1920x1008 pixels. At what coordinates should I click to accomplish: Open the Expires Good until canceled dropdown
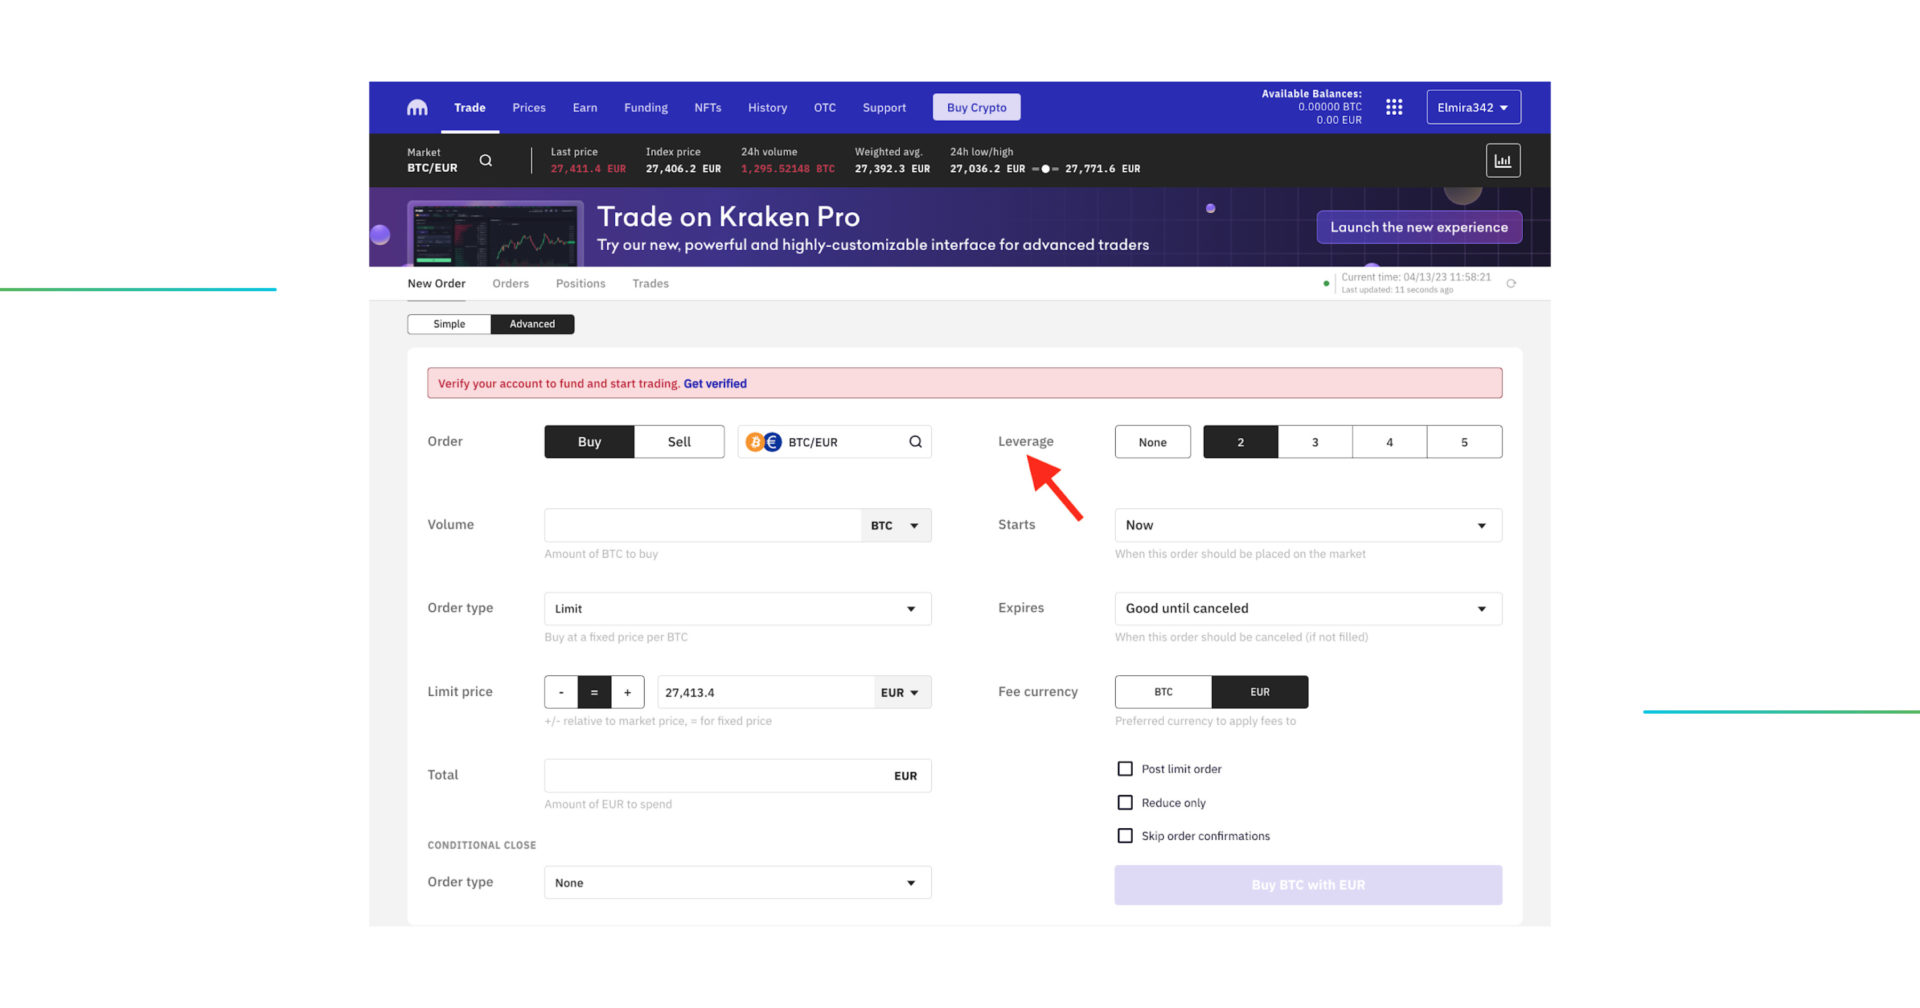[1307, 609]
